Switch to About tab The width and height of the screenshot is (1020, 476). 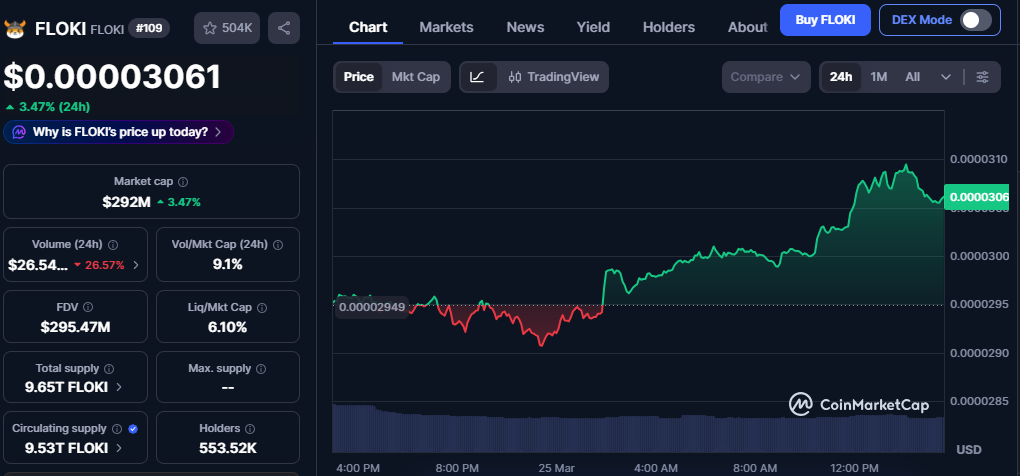pos(747,27)
